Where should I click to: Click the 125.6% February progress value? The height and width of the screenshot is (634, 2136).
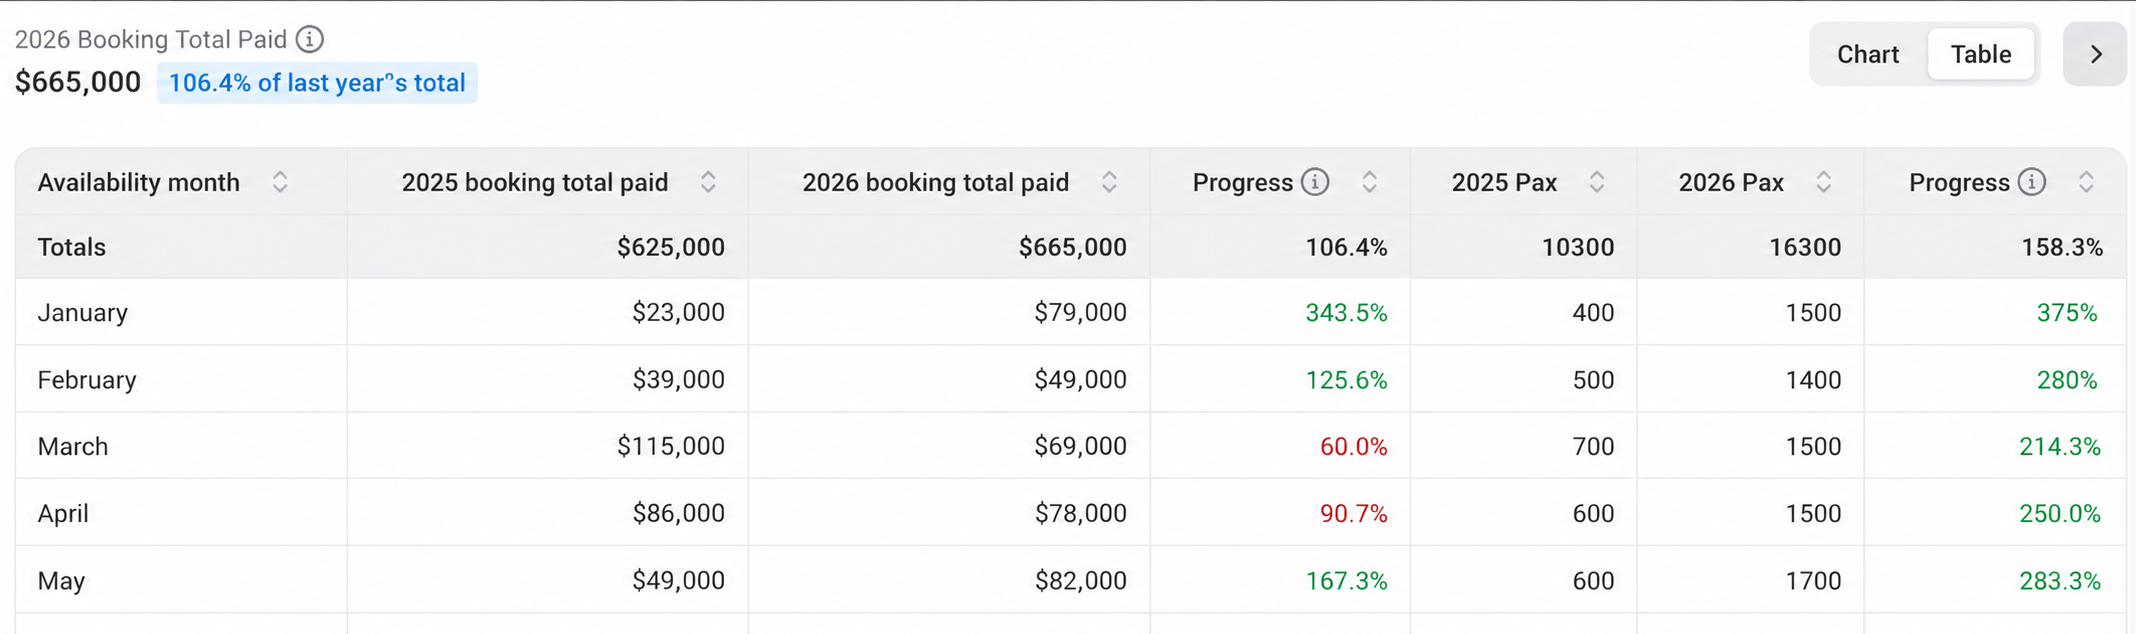click(x=1346, y=380)
